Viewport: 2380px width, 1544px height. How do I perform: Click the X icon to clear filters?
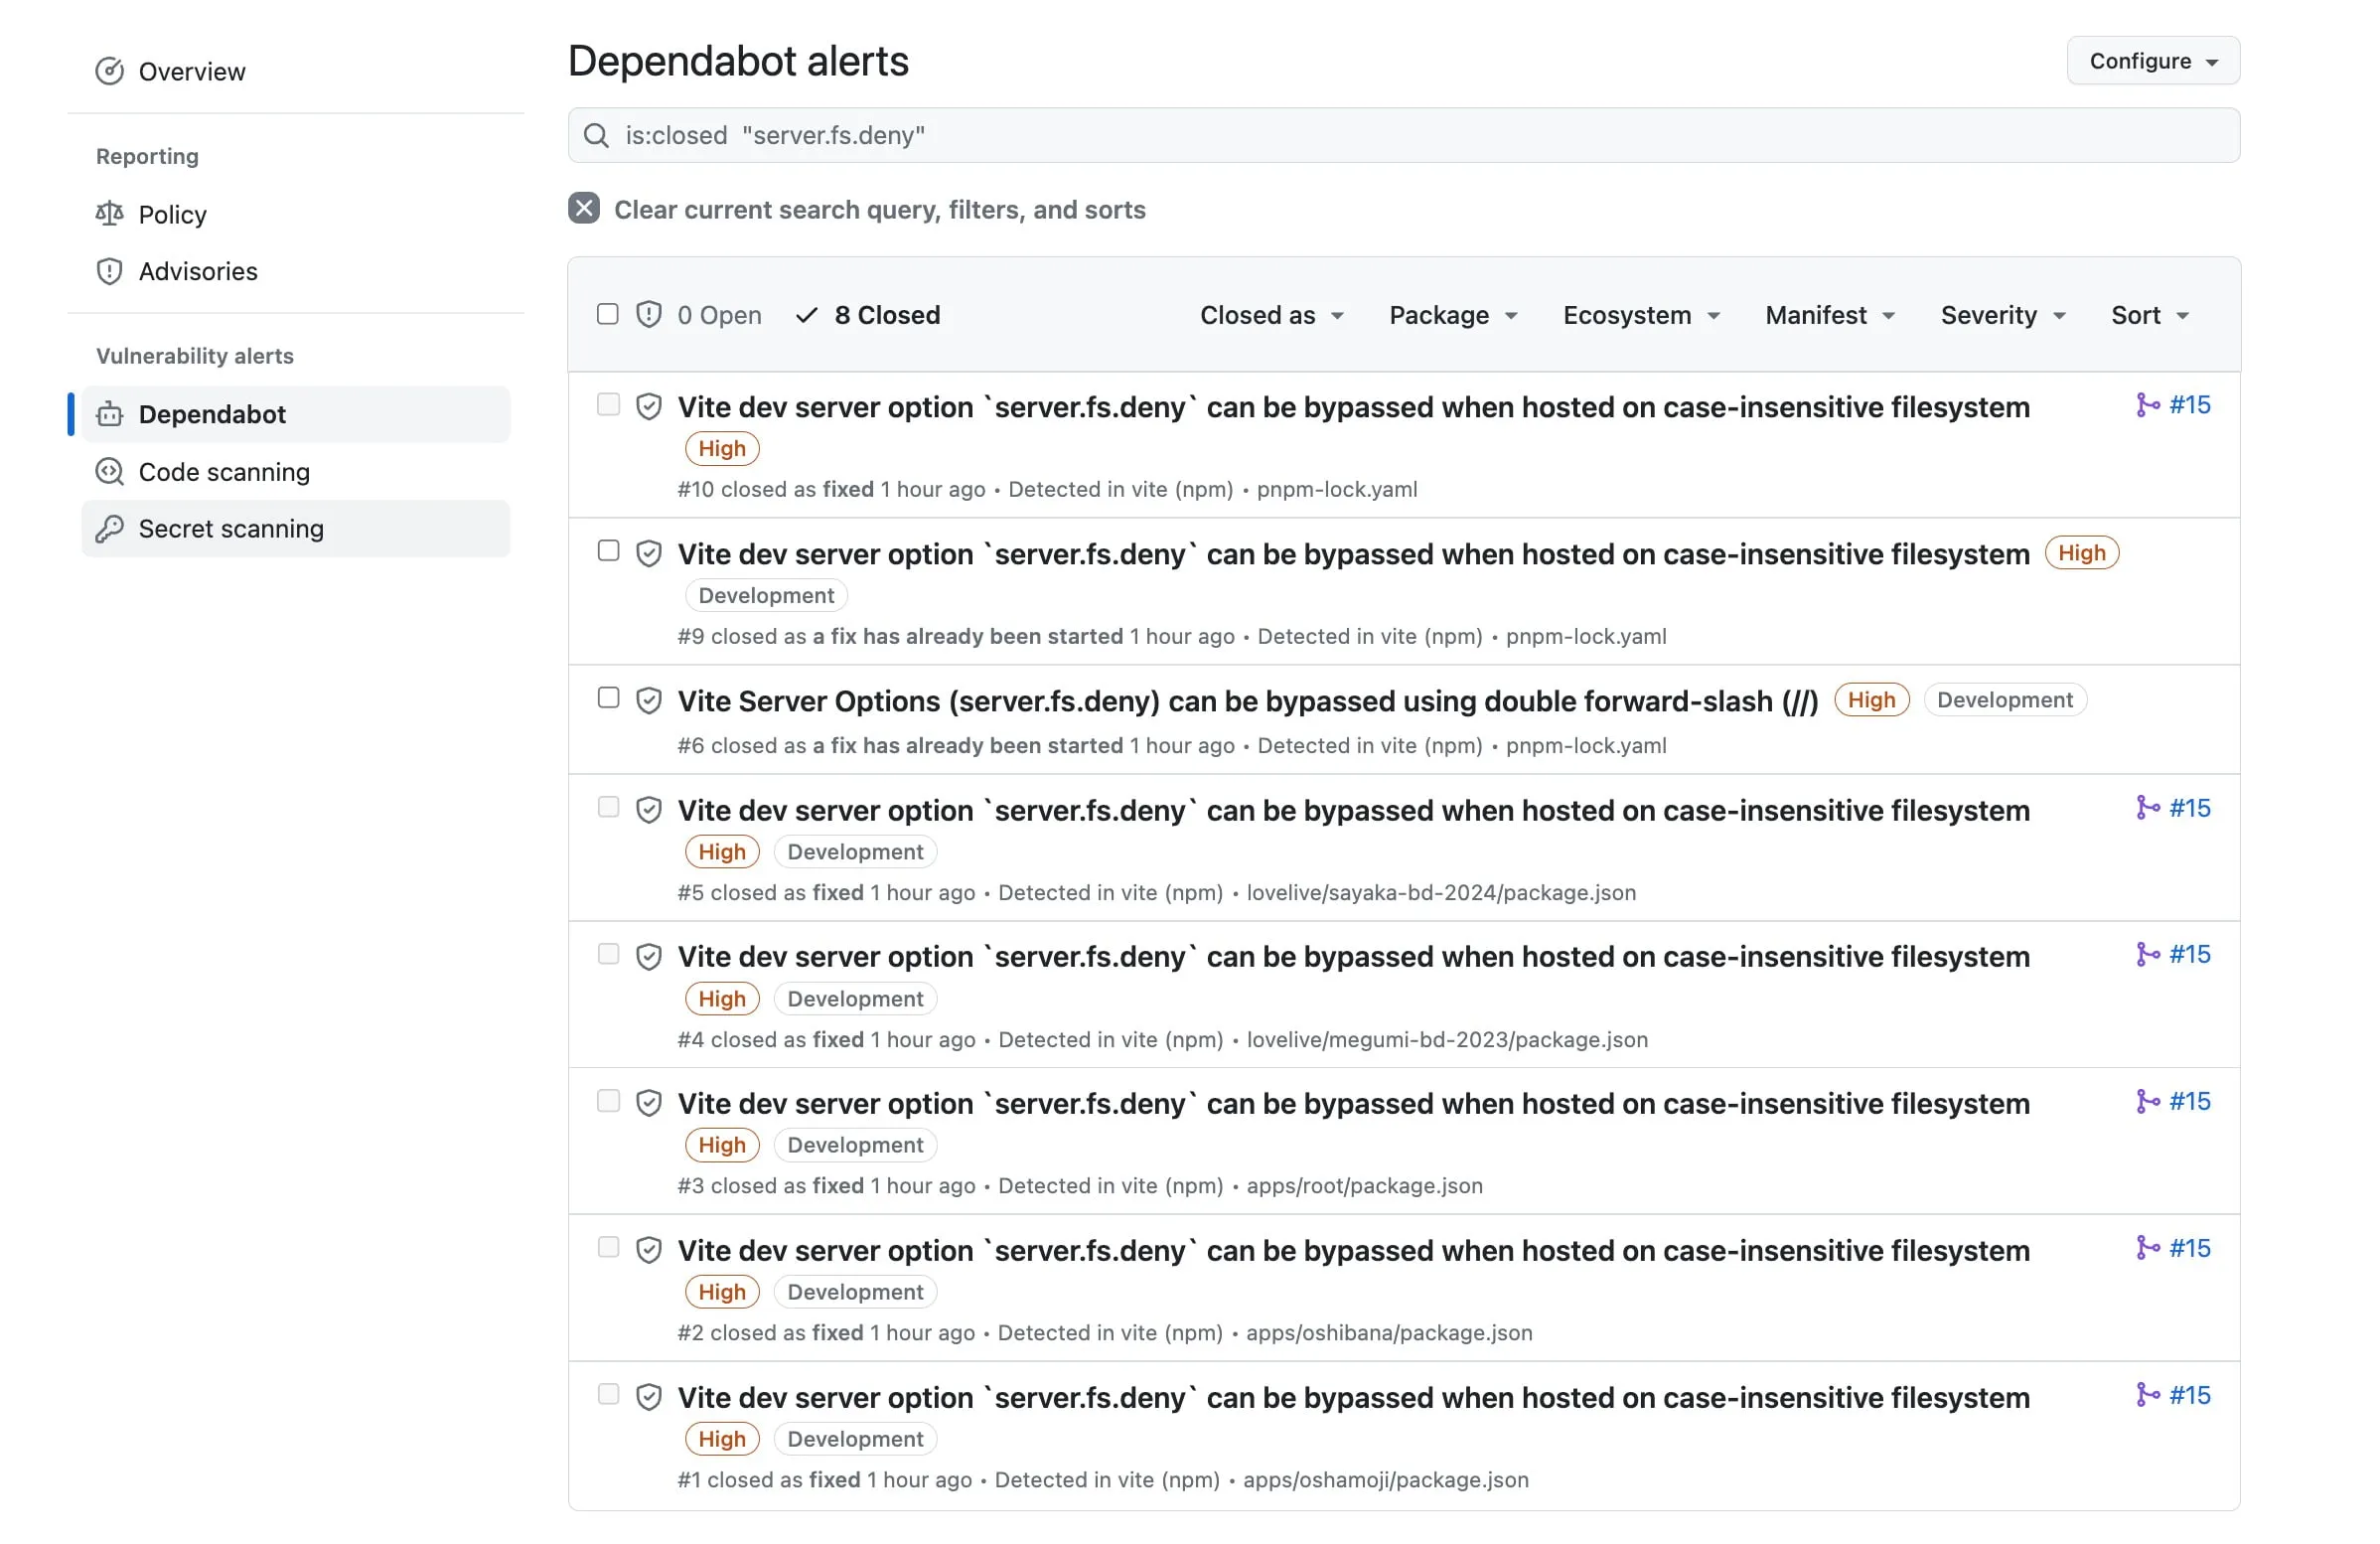pyautogui.click(x=584, y=209)
